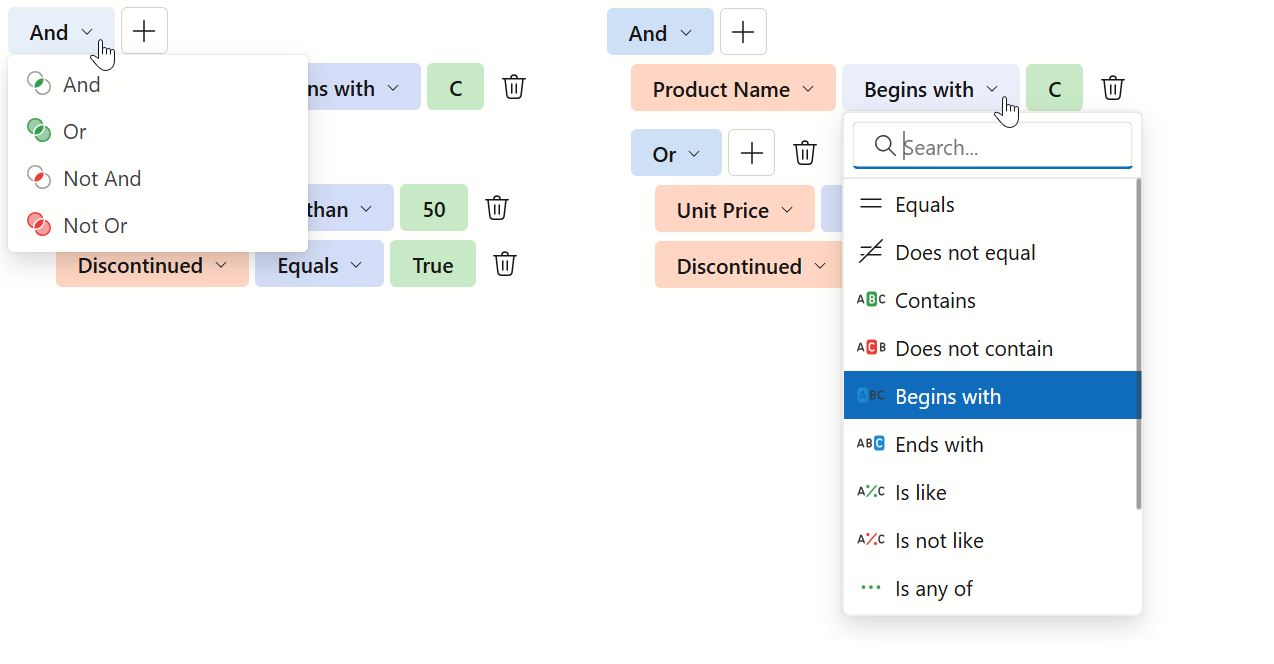This screenshot has width=1274, height=664.
Task: Click the green True value chip
Action: [433, 264]
